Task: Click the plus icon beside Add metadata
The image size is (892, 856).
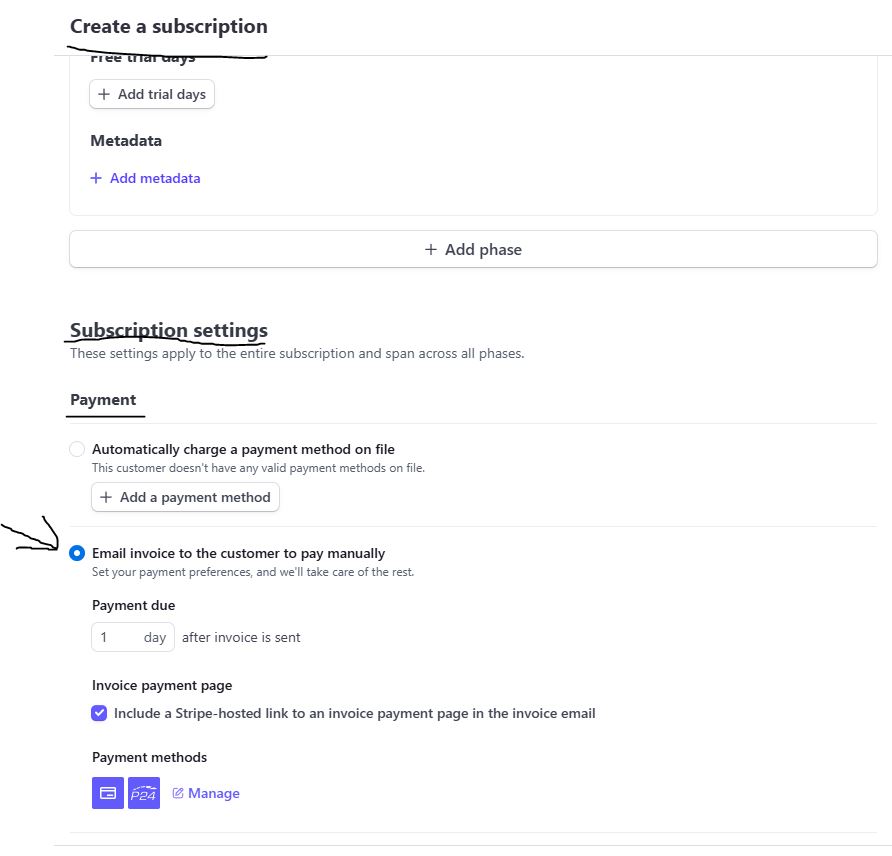Action: (x=95, y=178)
